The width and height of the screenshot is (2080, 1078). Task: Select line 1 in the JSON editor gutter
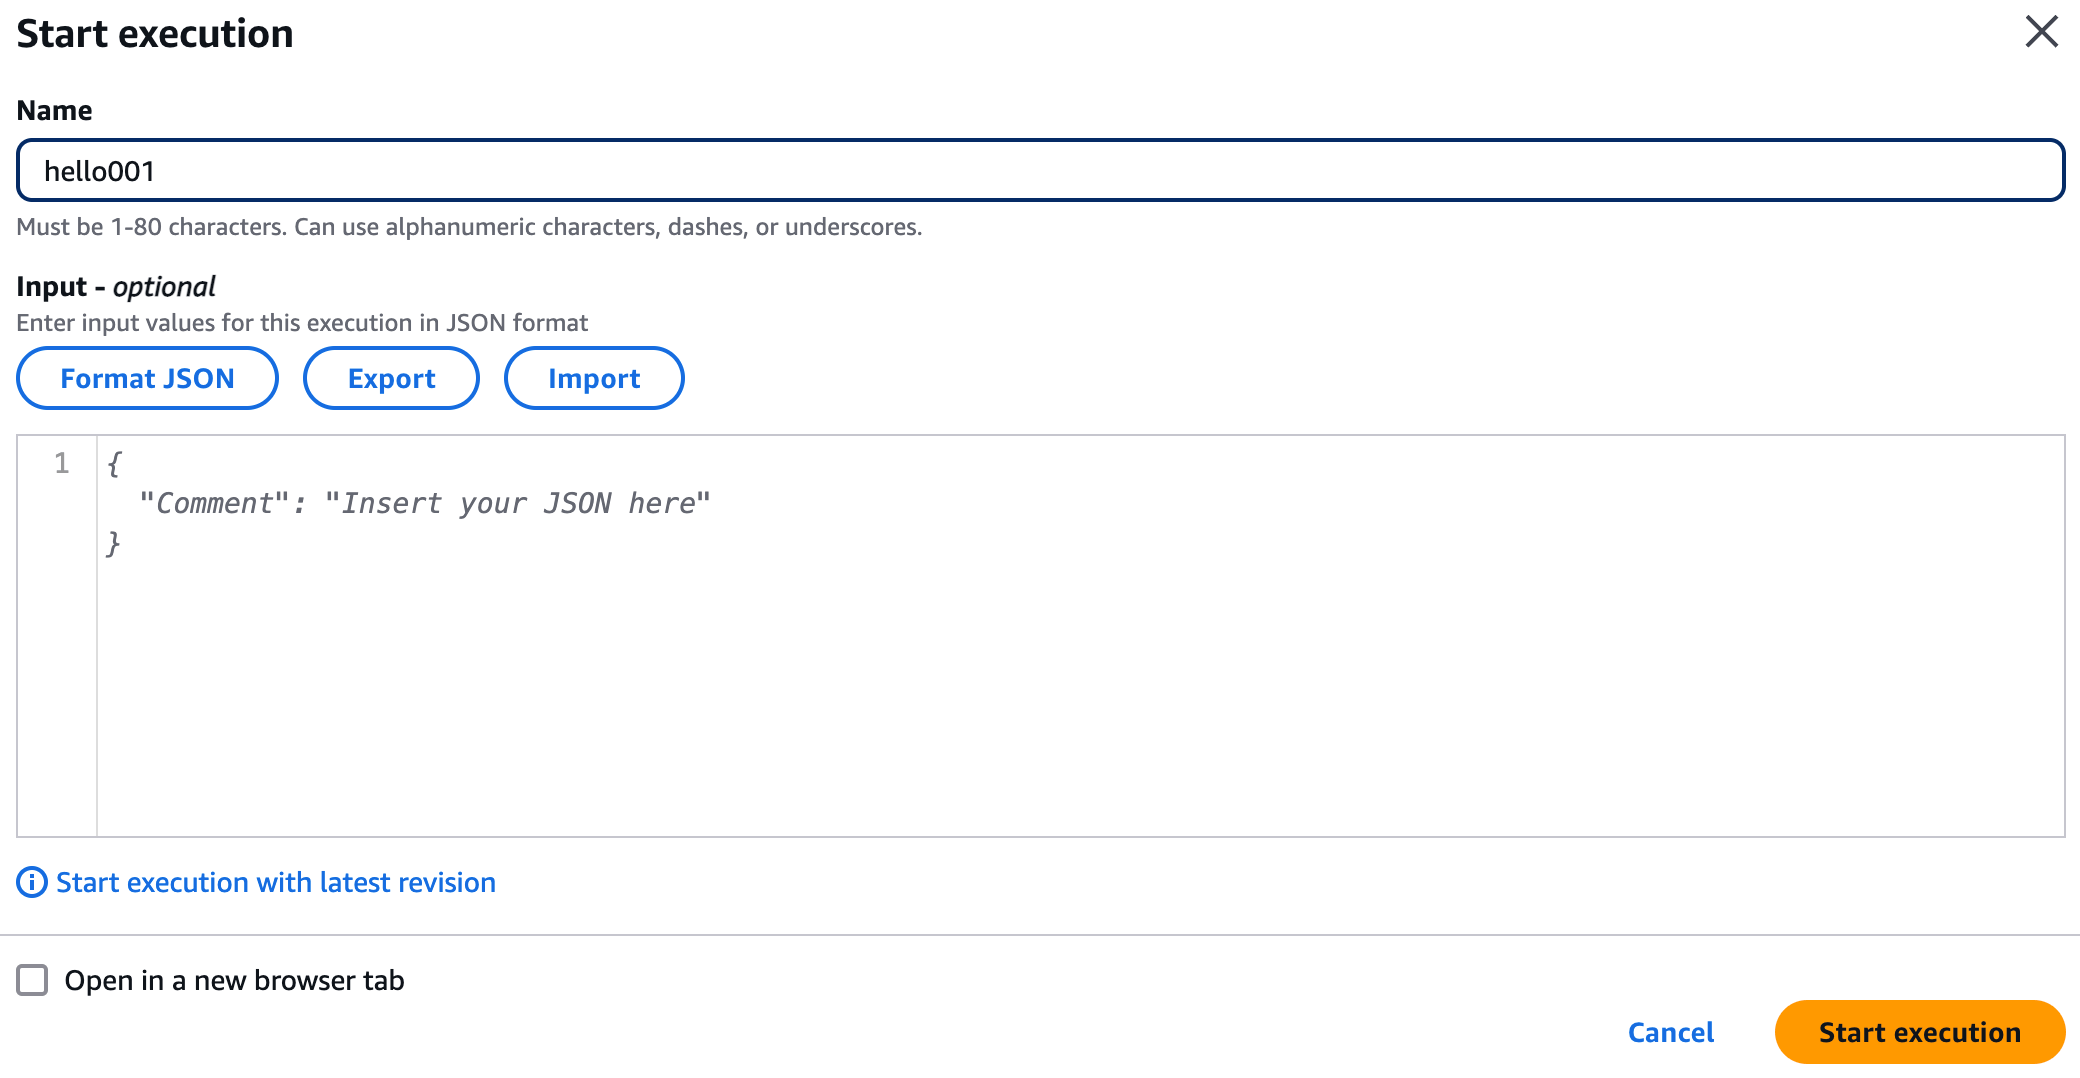pos(60,463)
